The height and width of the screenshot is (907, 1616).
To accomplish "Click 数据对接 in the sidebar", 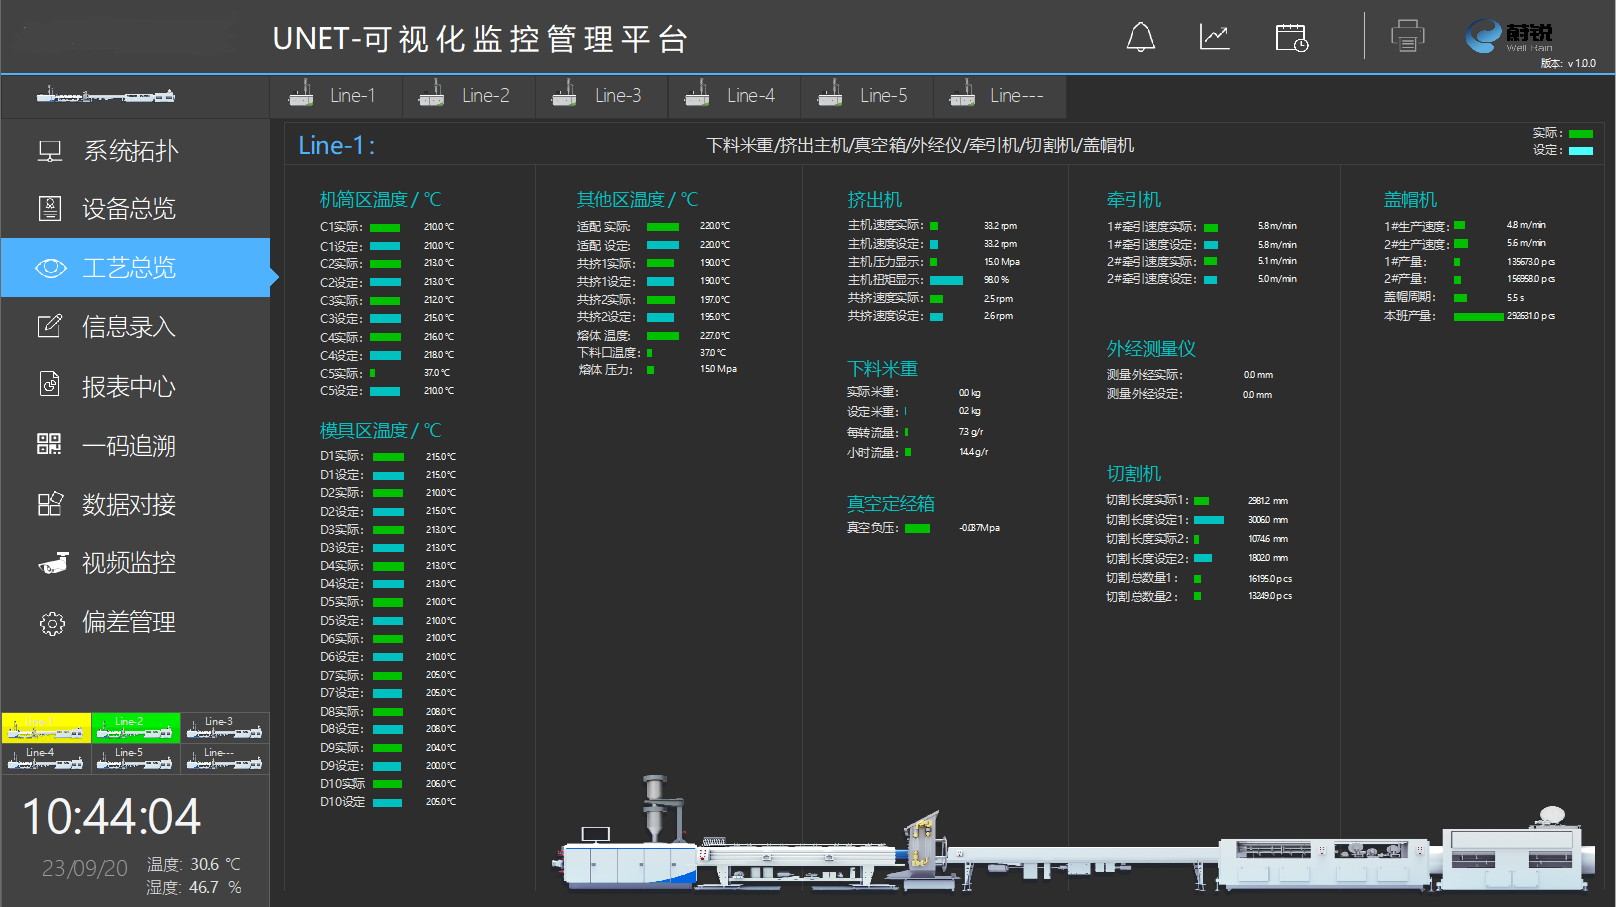I will click(128, 505).
